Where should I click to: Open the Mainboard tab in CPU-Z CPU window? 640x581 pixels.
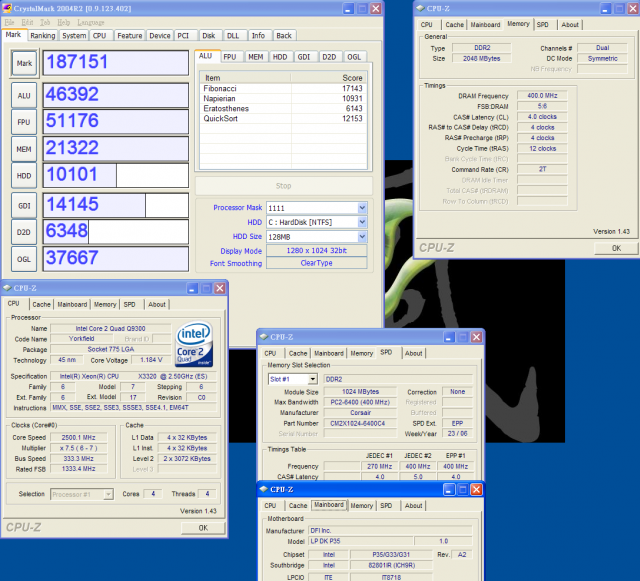click(x=72, y=304)
